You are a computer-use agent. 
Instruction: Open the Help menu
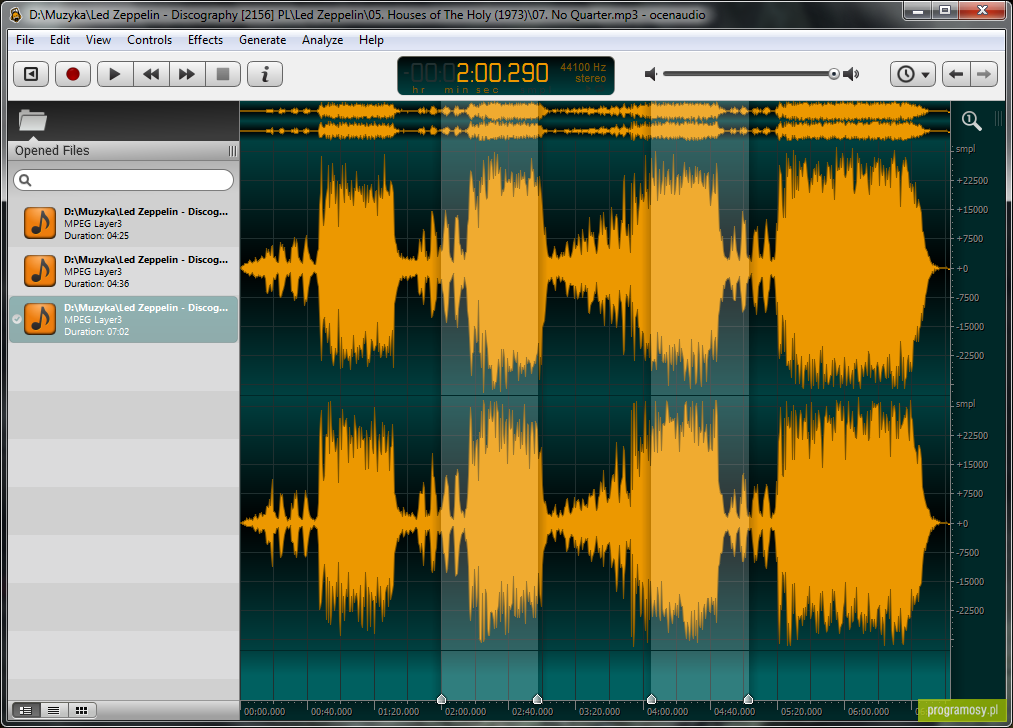371,40
